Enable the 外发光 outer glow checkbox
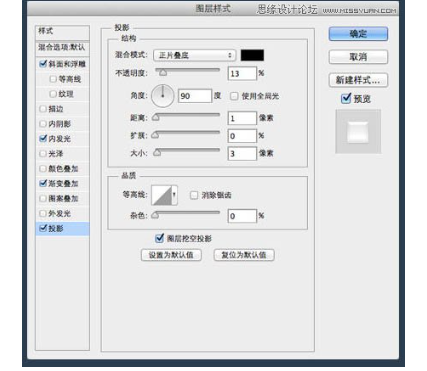427x371 pixels. point(43,213)
